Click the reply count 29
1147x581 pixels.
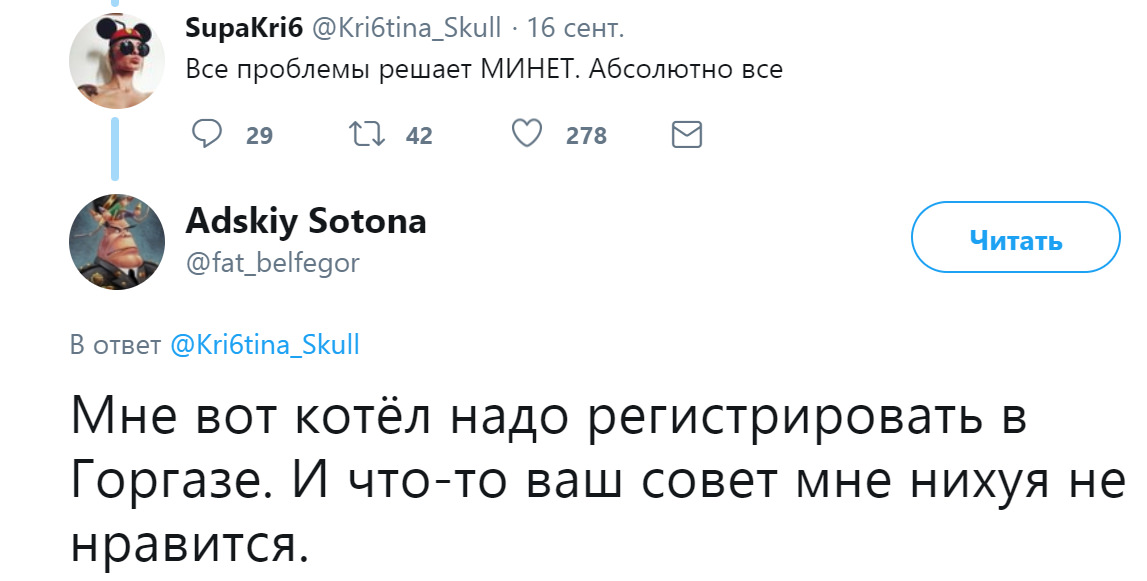click(259, 135)
